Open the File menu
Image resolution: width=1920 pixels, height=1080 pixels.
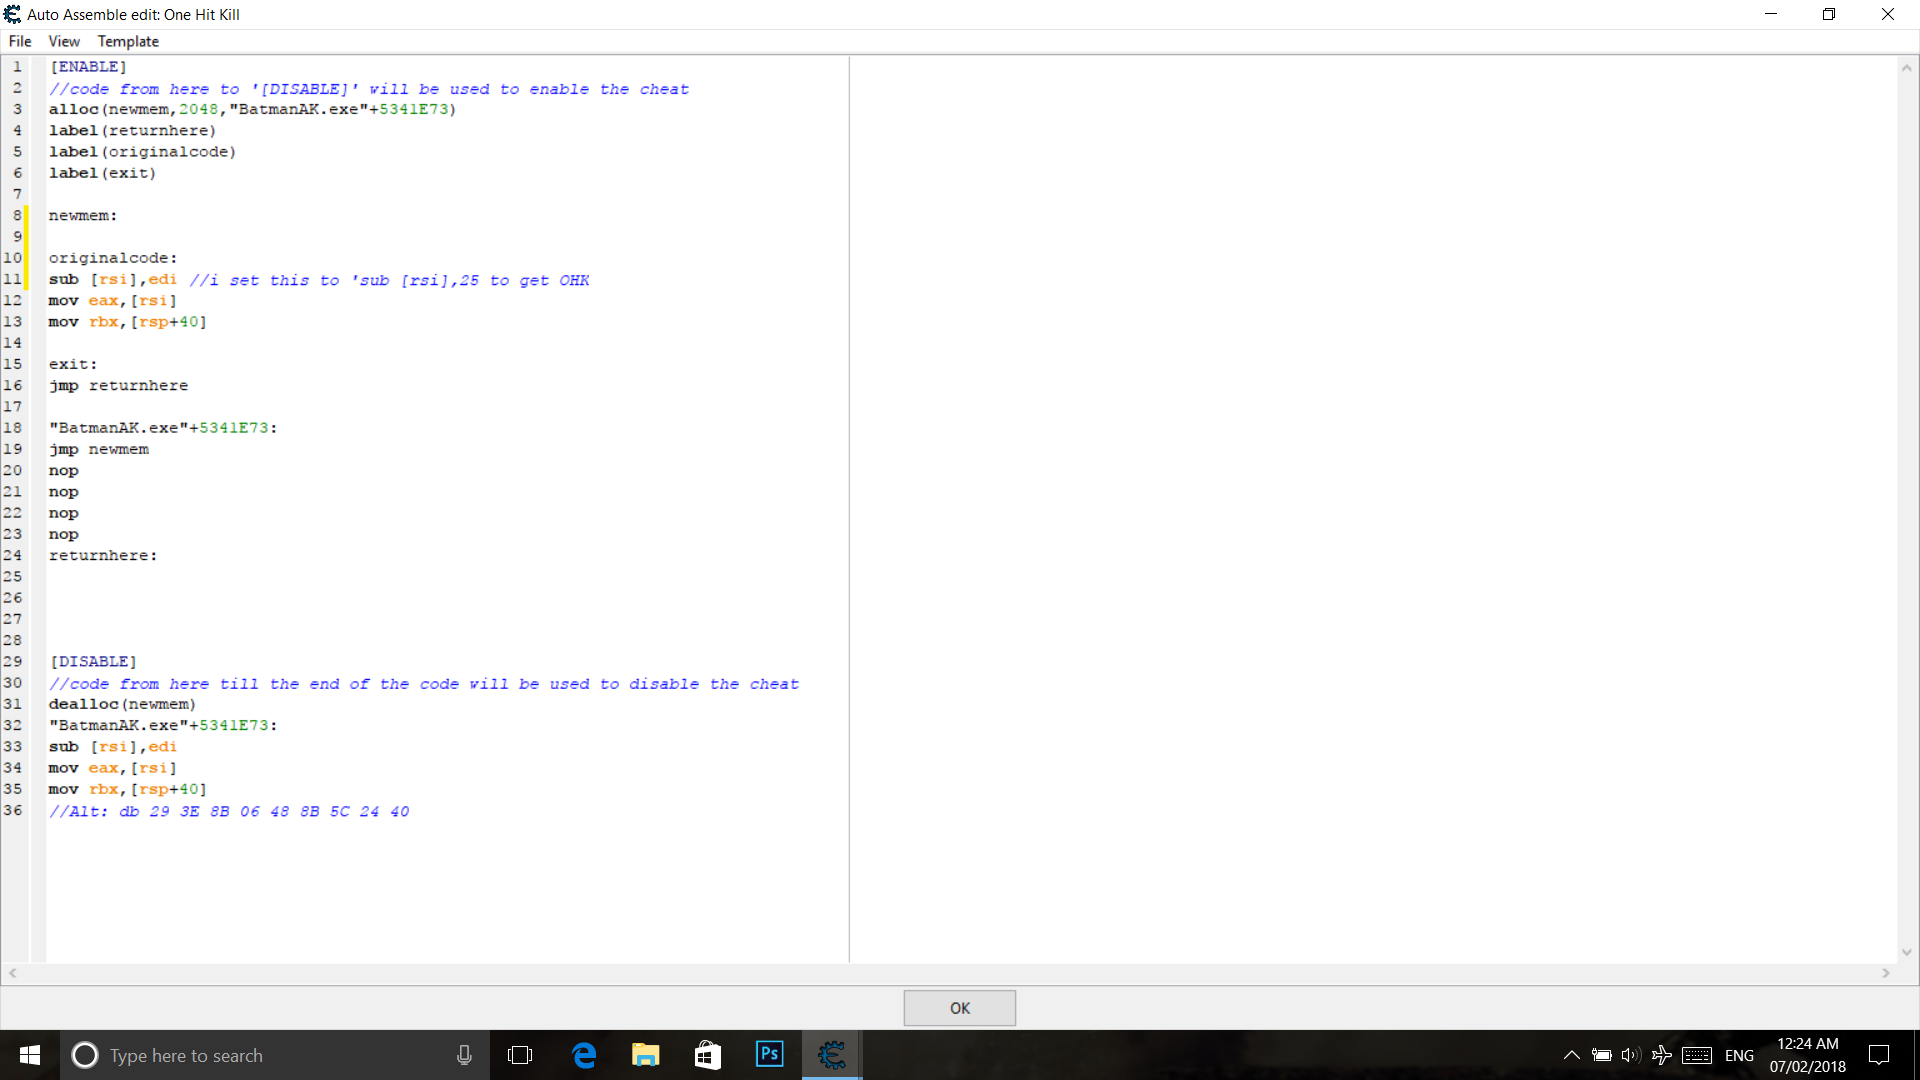(x=20, y=41)
